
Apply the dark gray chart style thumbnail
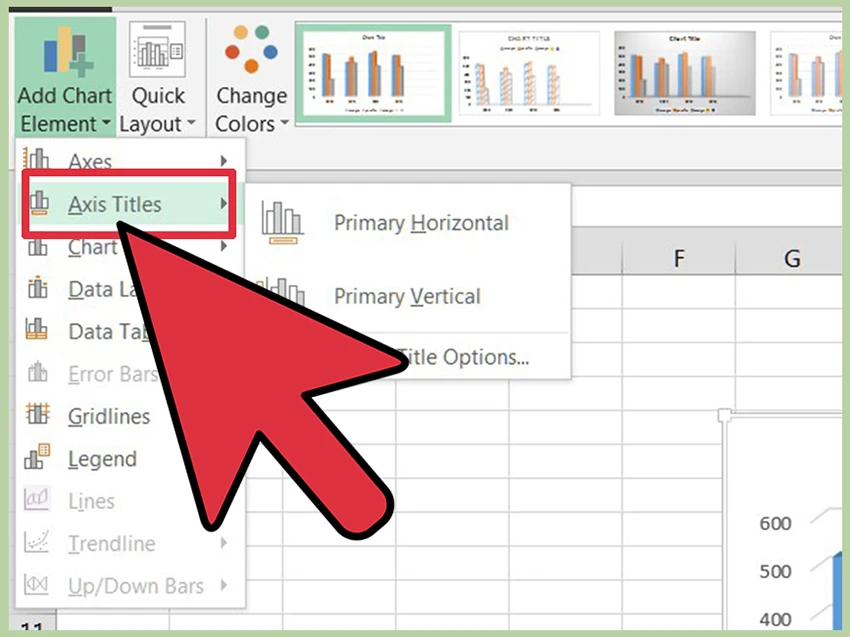681,71
